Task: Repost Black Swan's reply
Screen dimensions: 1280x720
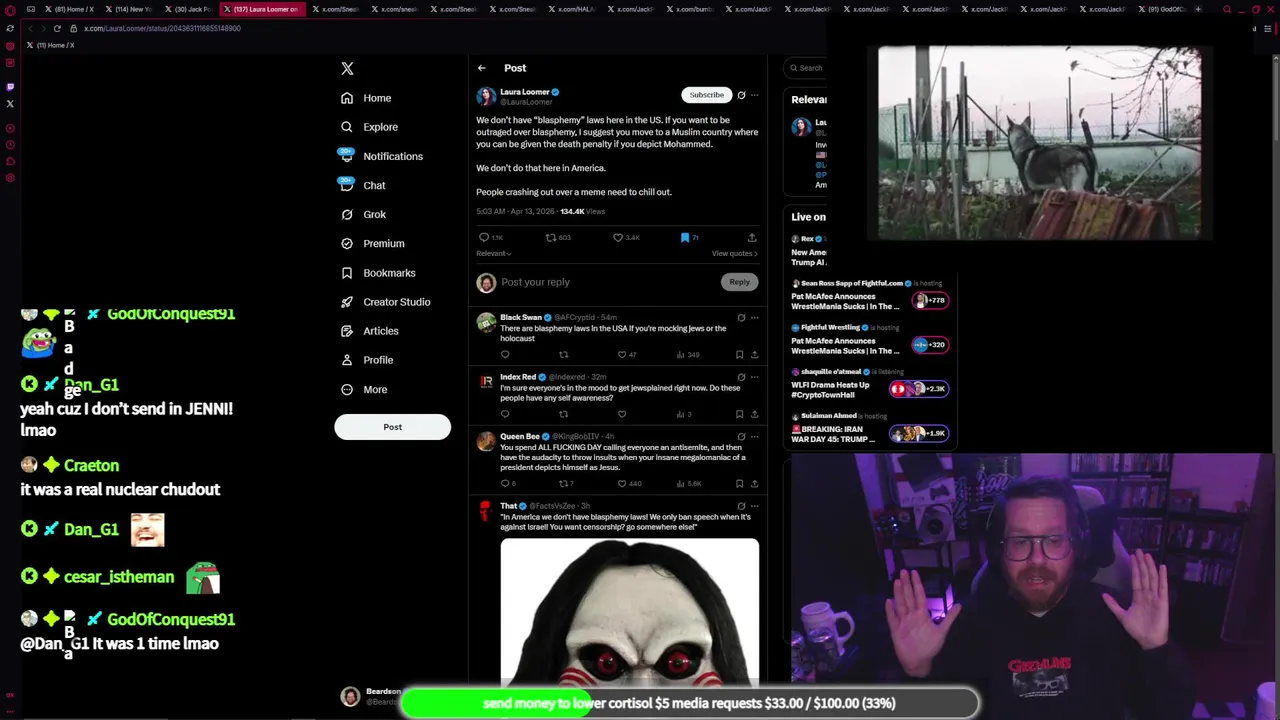Action: tap(563, 354)
